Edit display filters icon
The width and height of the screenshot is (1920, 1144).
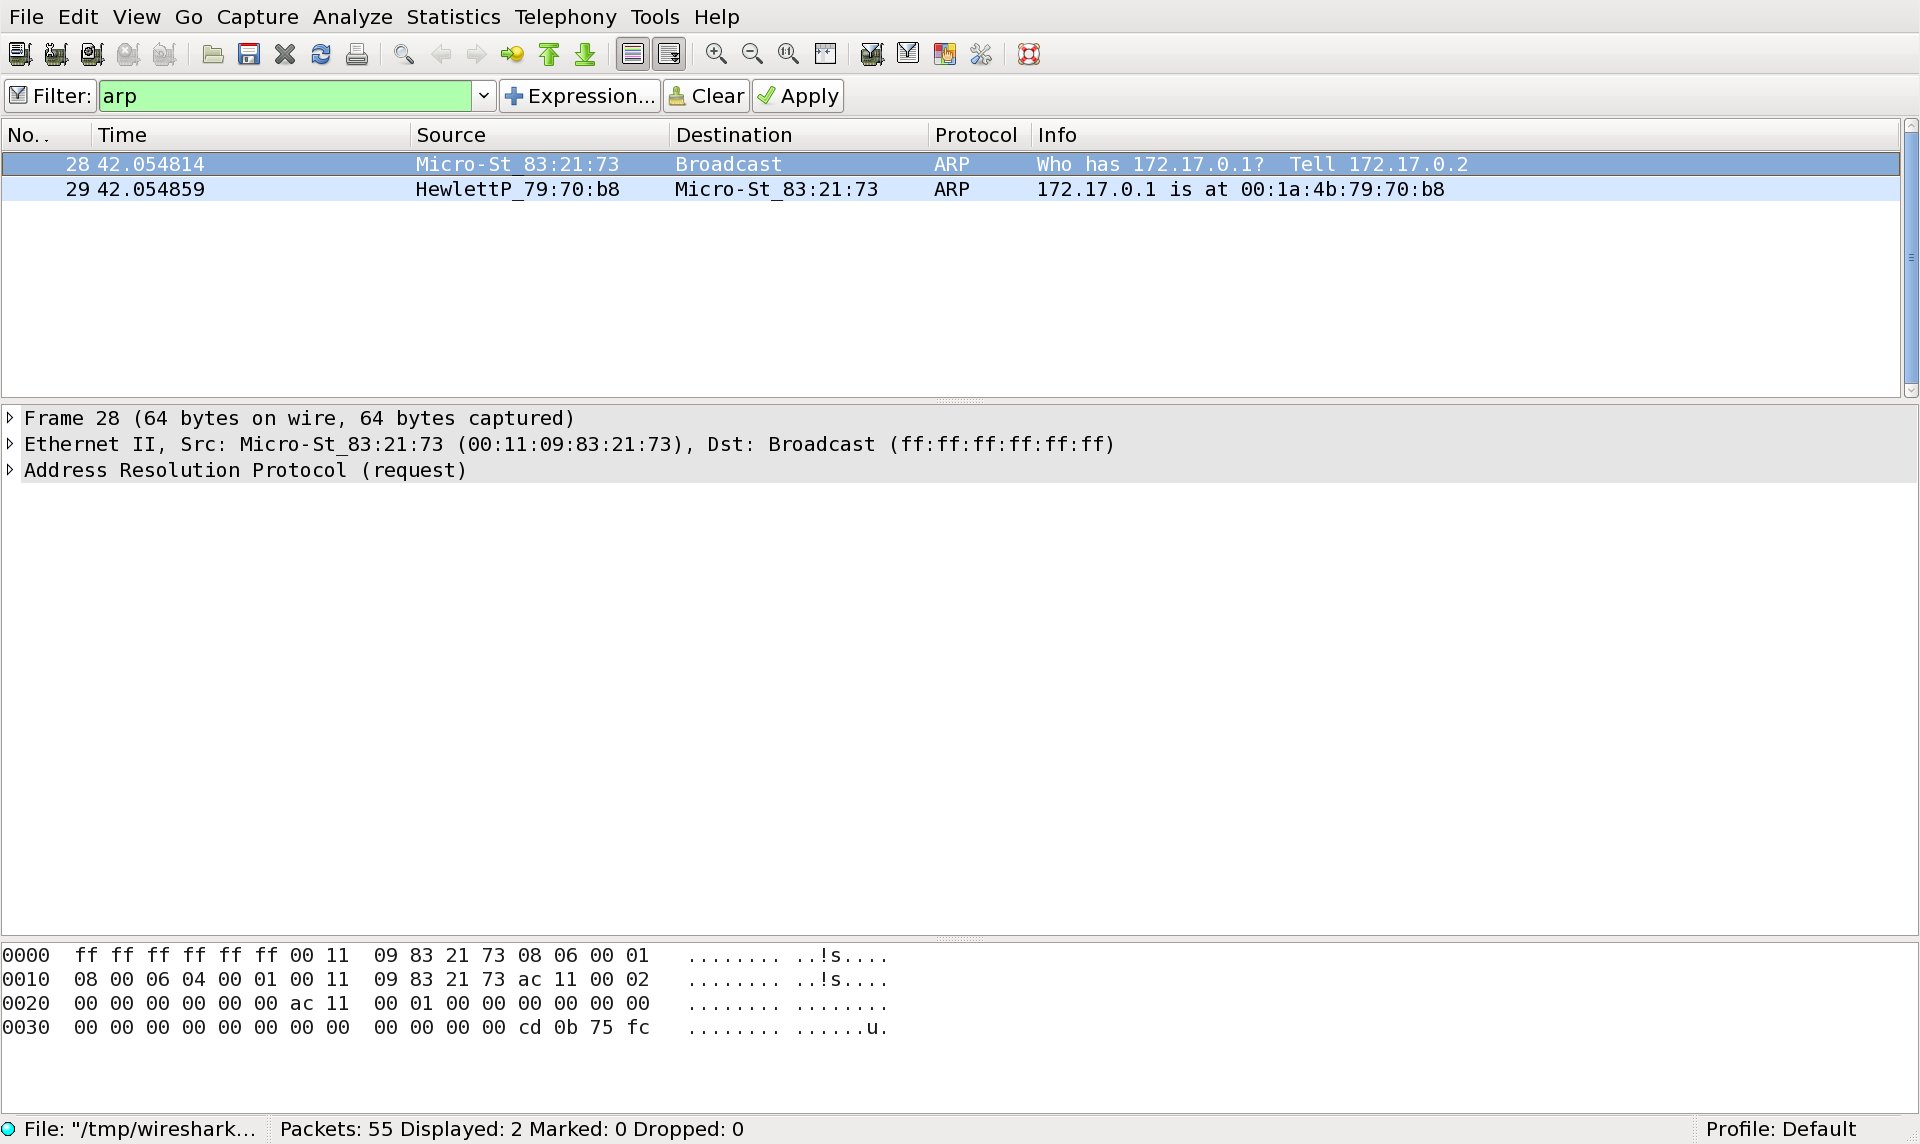908,54
